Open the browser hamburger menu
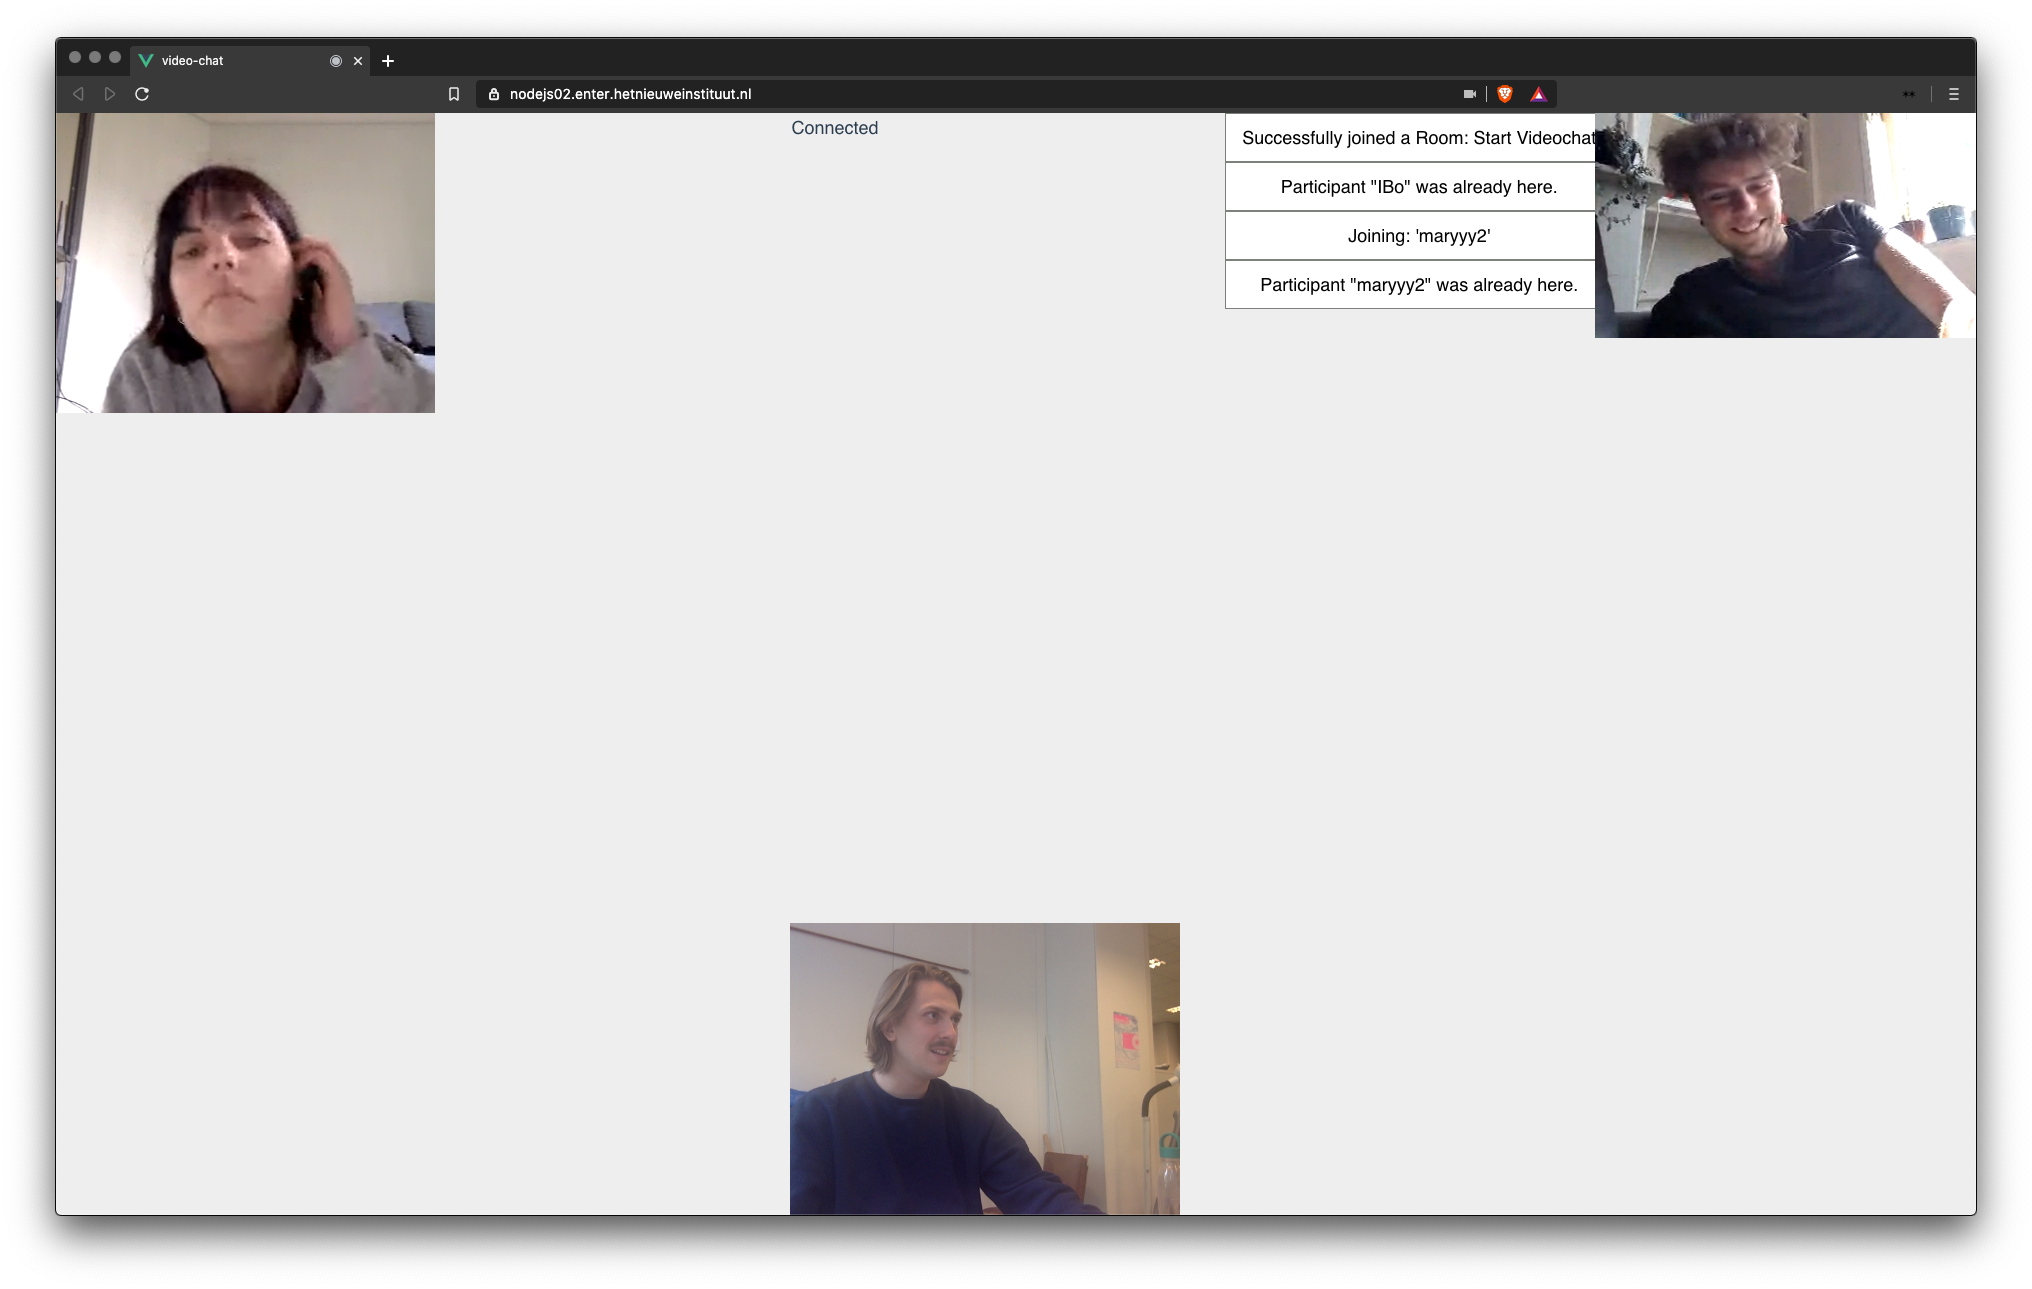2032x1289 pixels. [1953, 94]
